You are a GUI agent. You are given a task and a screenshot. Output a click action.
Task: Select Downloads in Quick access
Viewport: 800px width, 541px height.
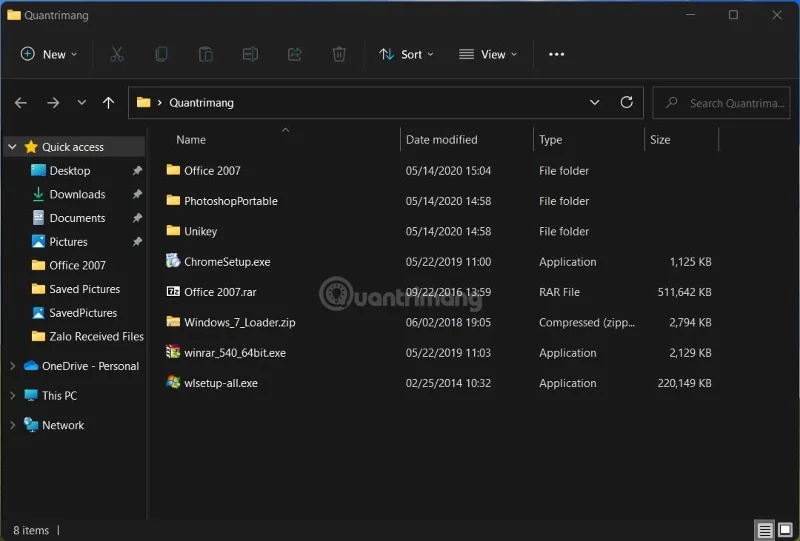click(x=78, y=194)
